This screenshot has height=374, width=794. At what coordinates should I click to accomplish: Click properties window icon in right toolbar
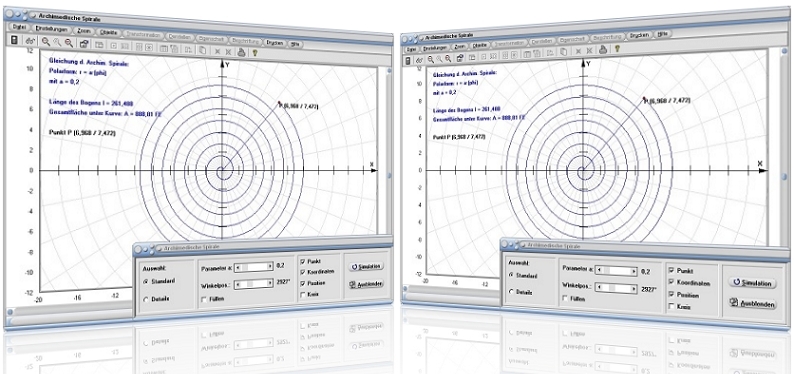pyautogui.click(x=459, y=58)
